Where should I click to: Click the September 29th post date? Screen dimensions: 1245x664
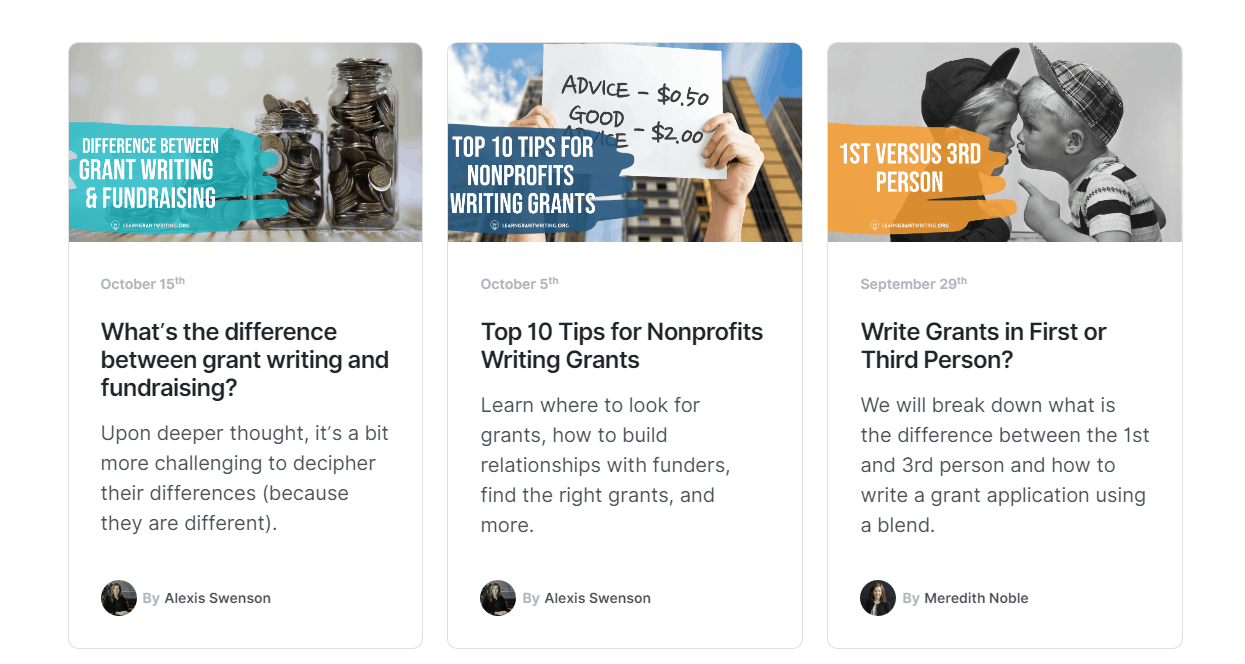coord(914,283)
